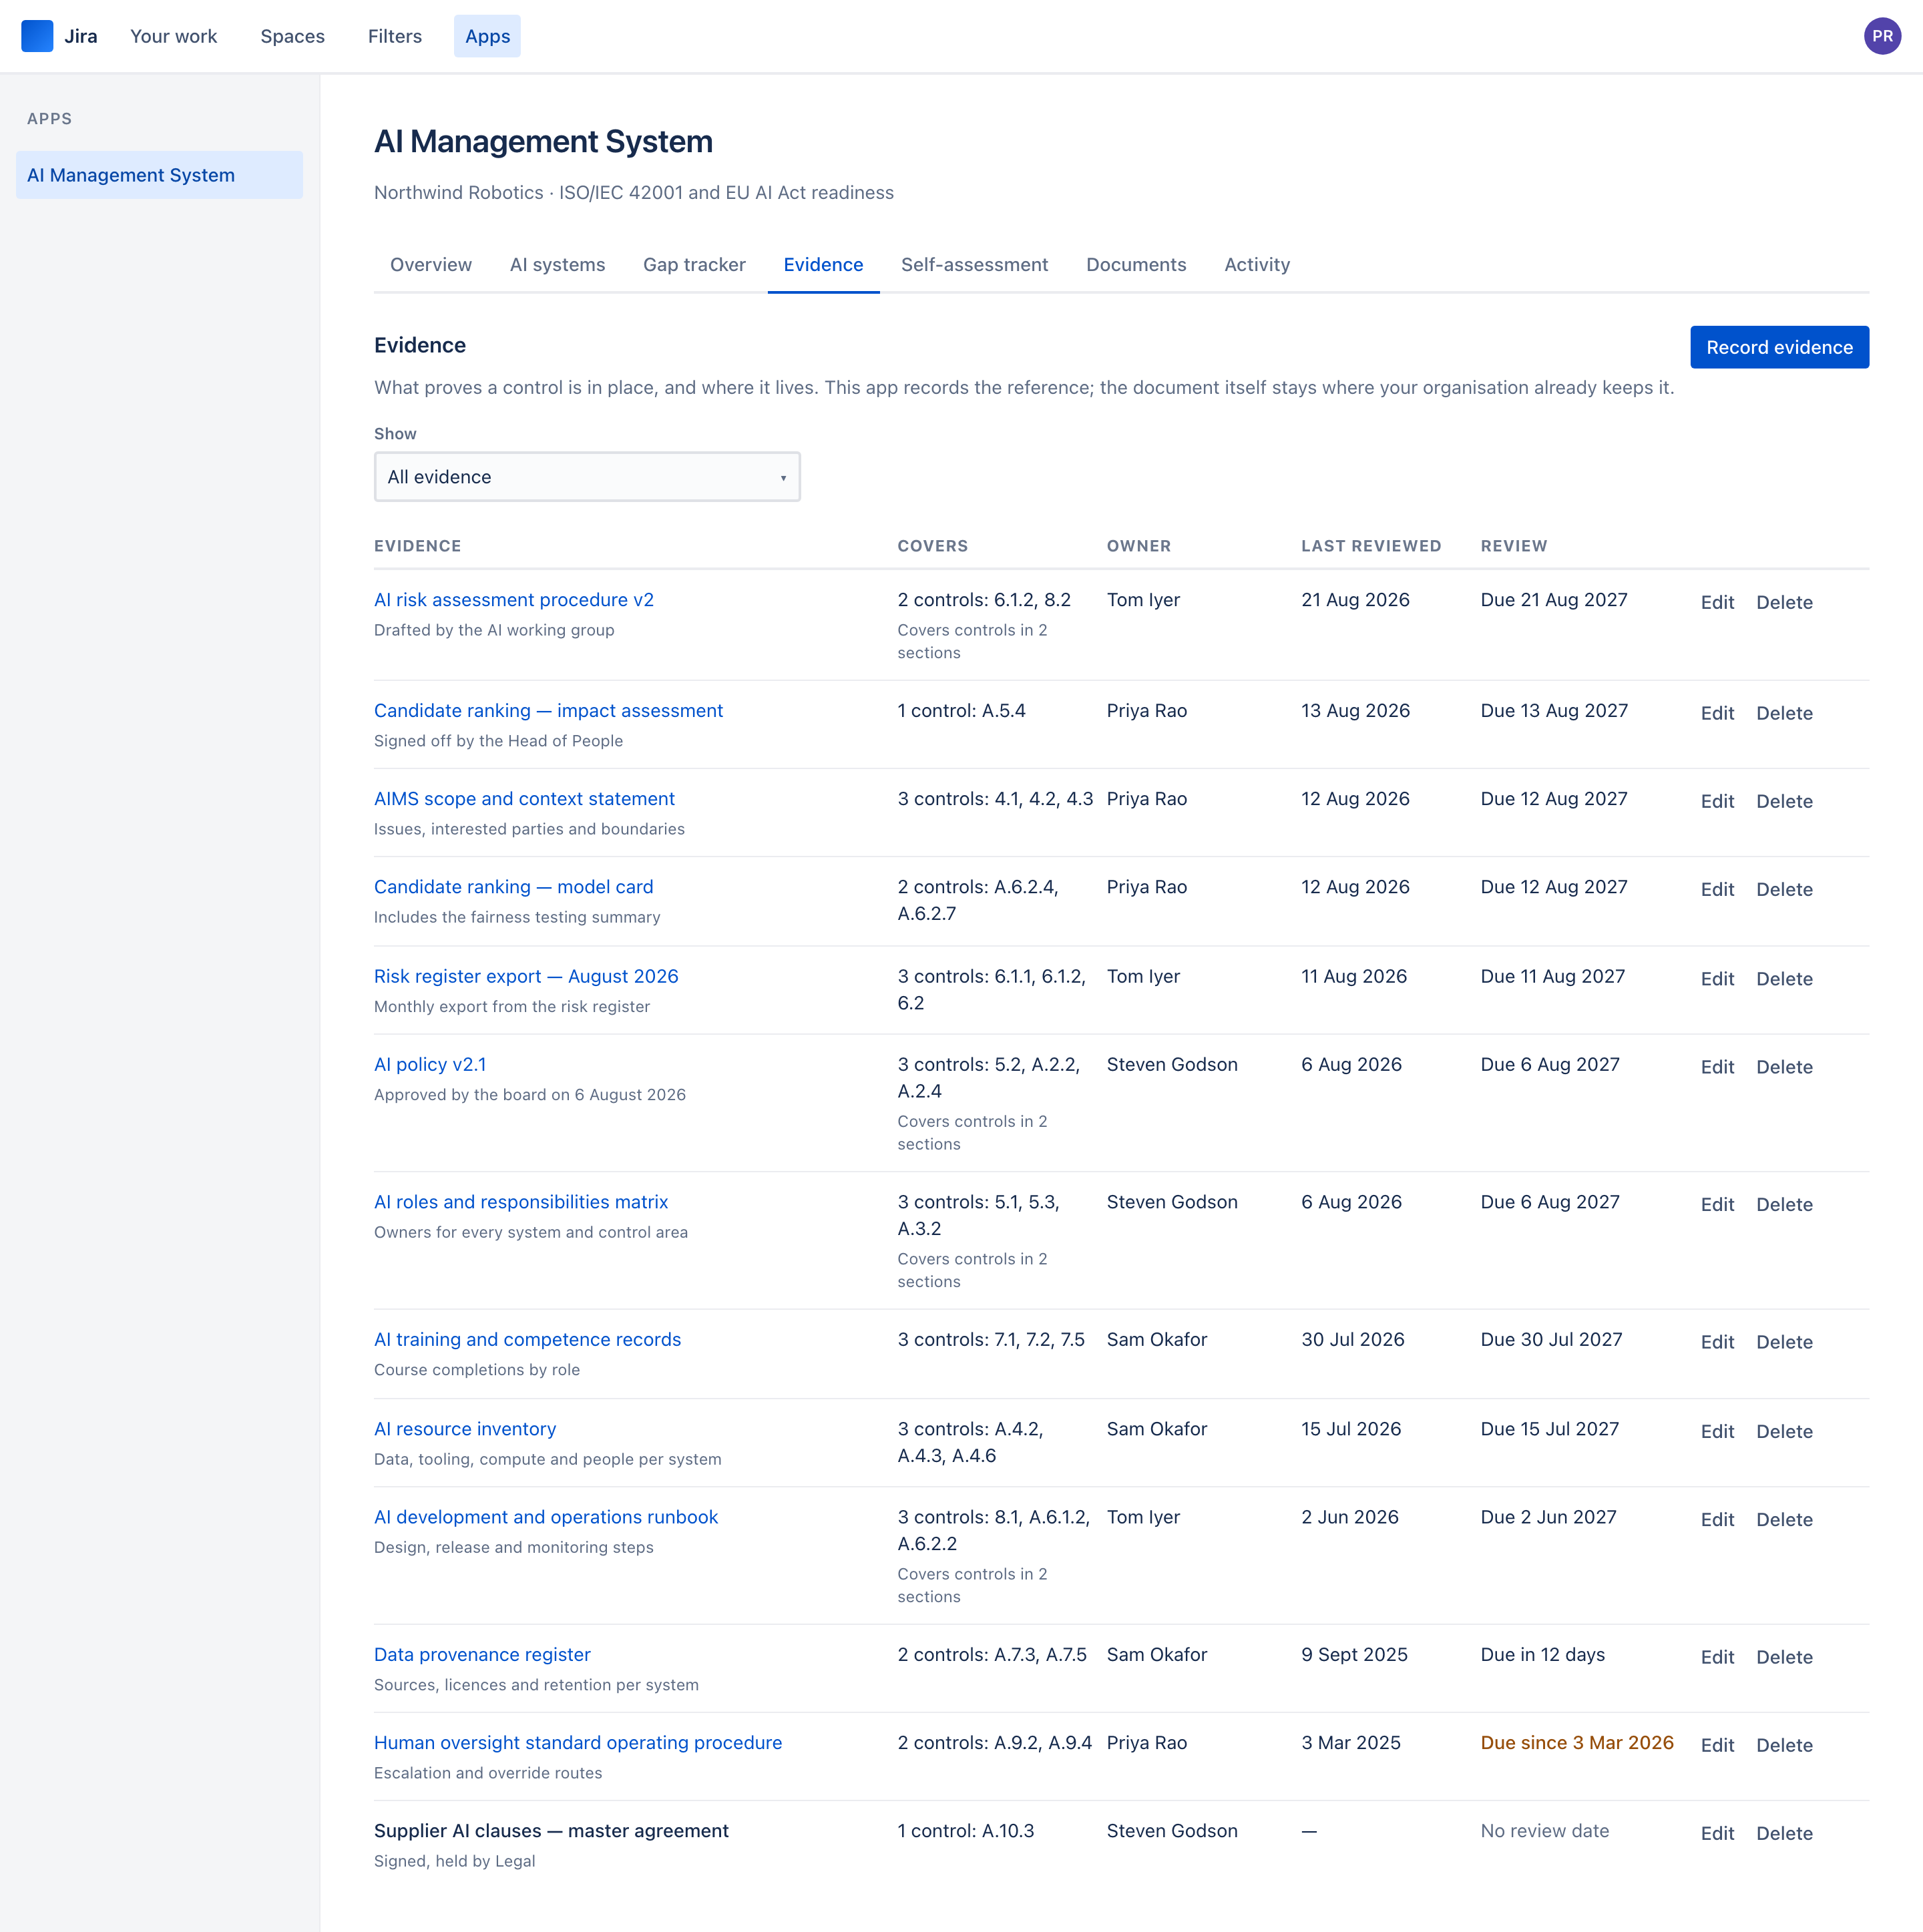Open AI policy v2.1 link
Viewport: 1923px width, 1932px height.
(430, 1064)
